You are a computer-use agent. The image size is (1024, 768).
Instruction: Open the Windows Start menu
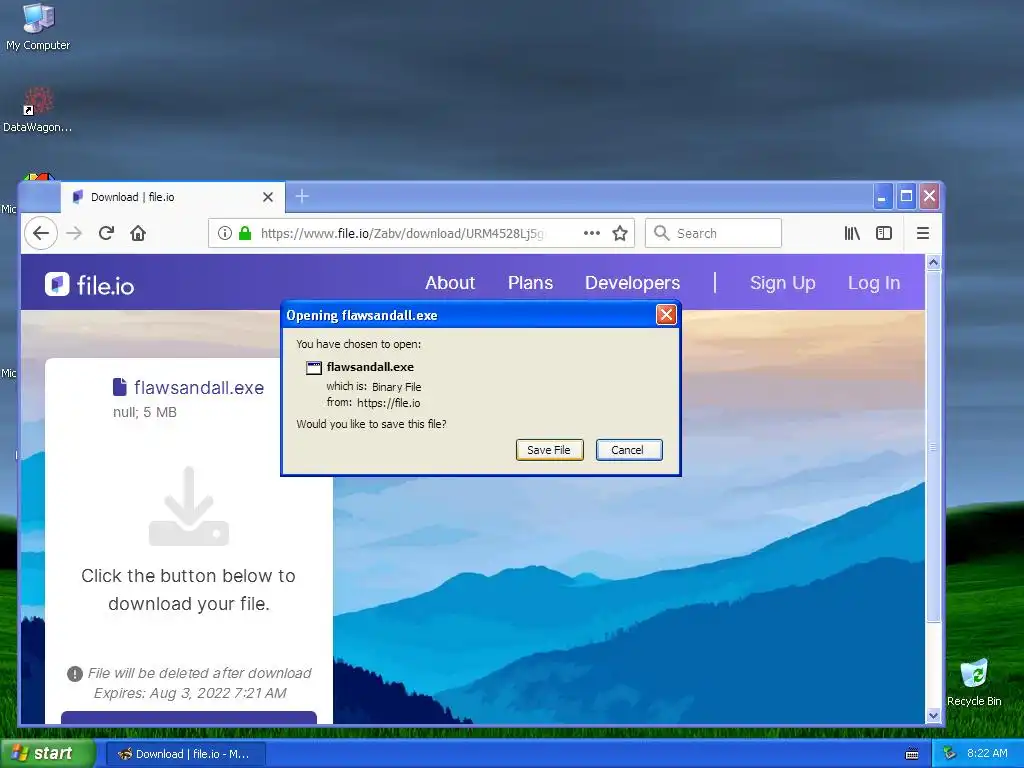[x=46, y=754]
